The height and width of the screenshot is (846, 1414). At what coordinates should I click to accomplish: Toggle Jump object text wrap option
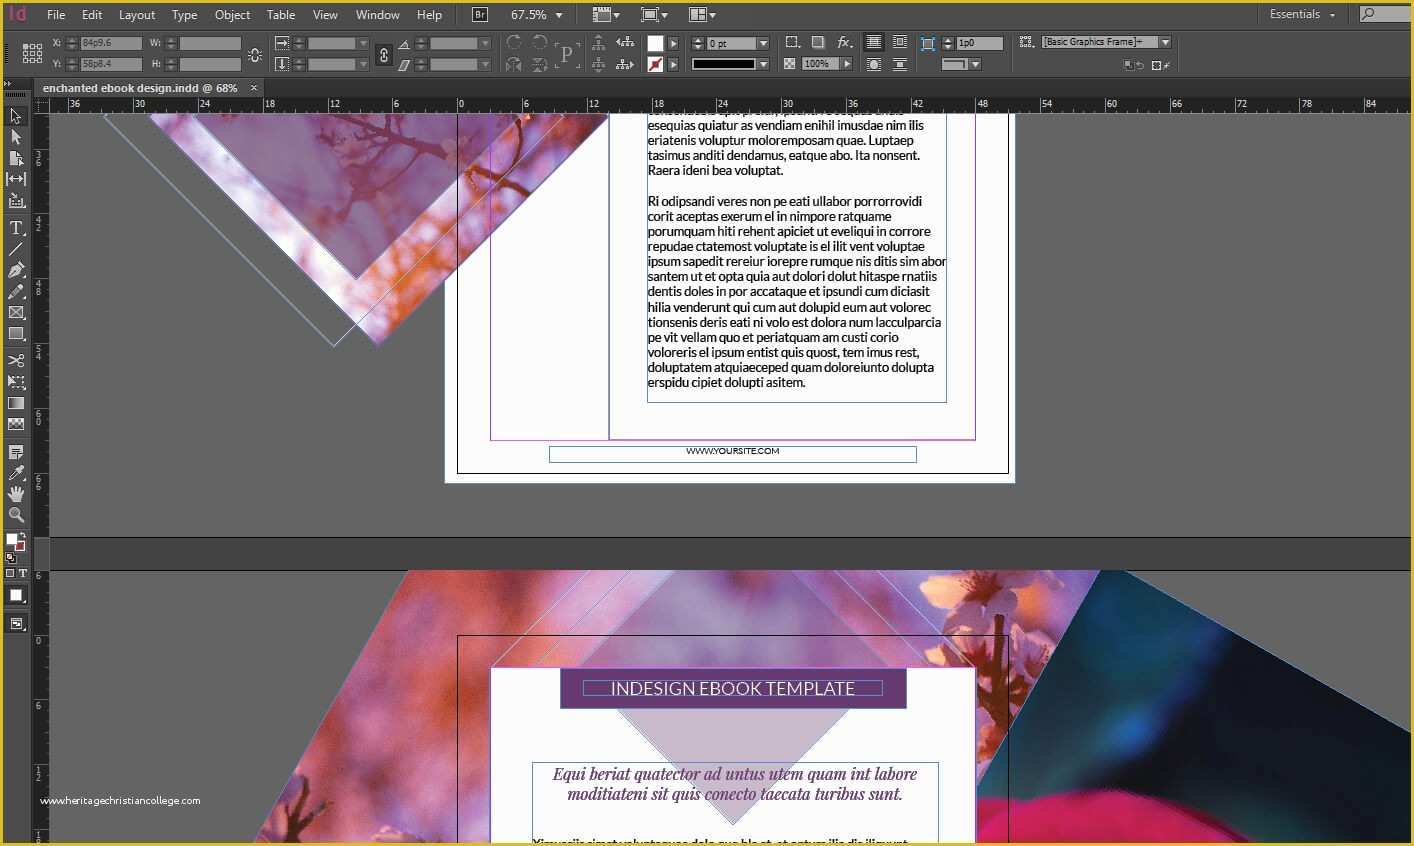(x=900, y=64)
